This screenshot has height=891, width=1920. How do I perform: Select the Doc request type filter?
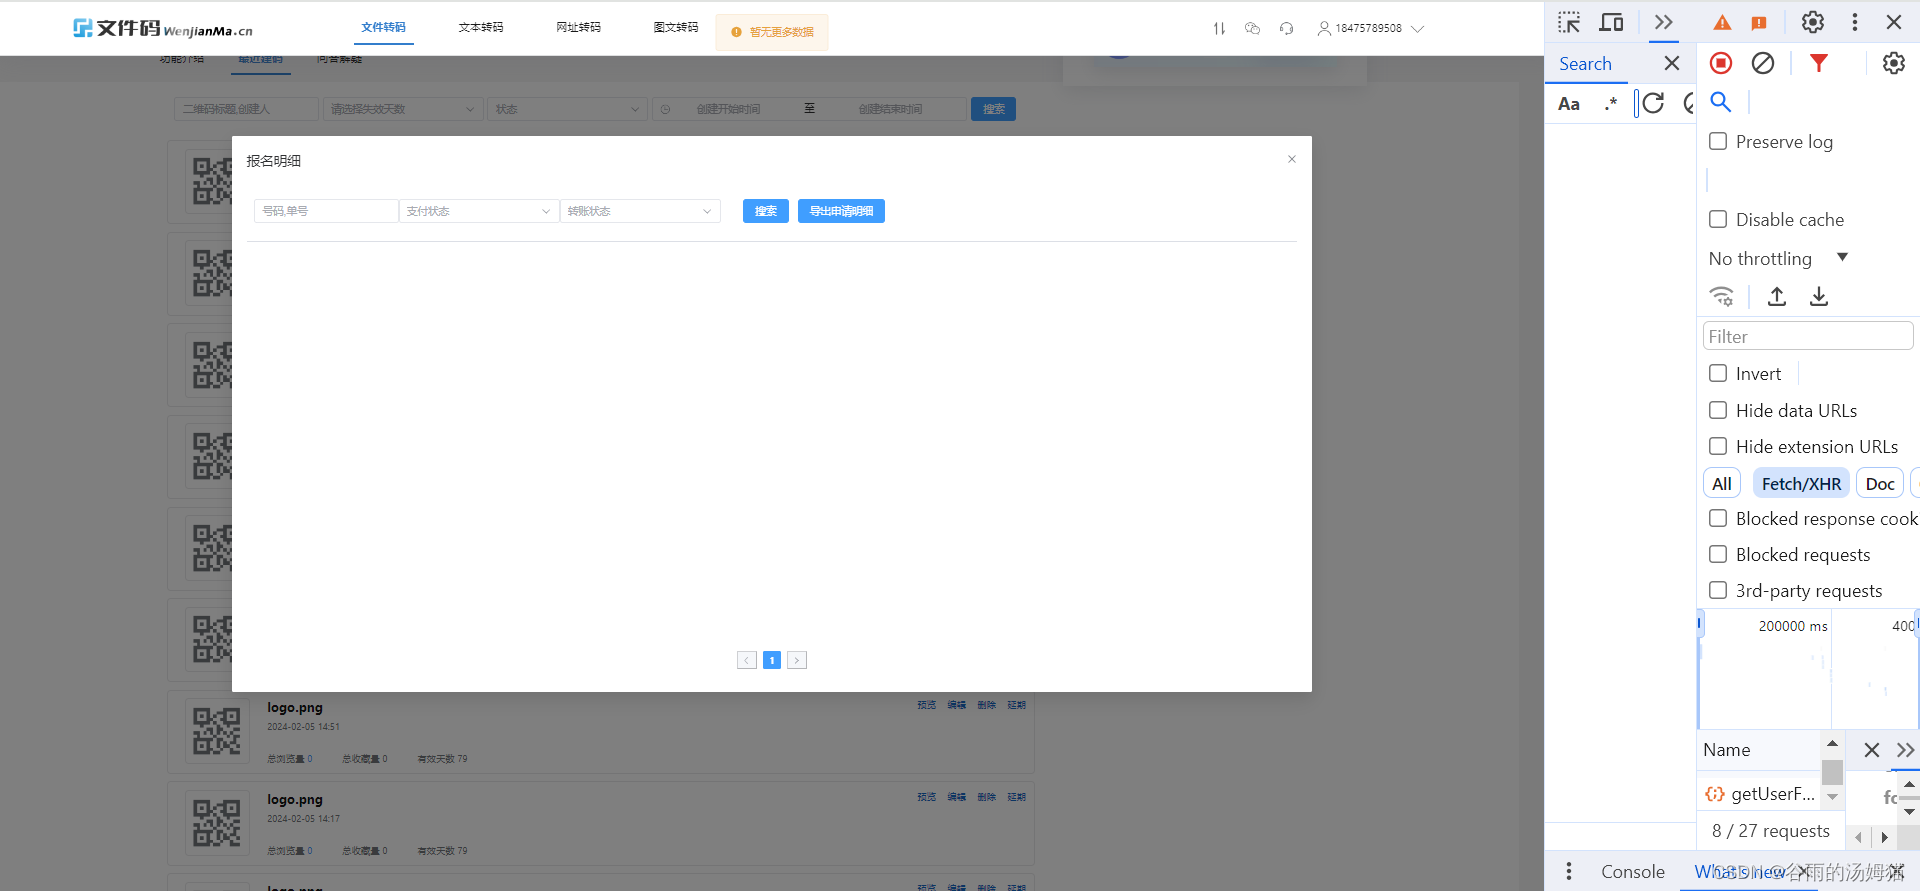(1880, 484)
